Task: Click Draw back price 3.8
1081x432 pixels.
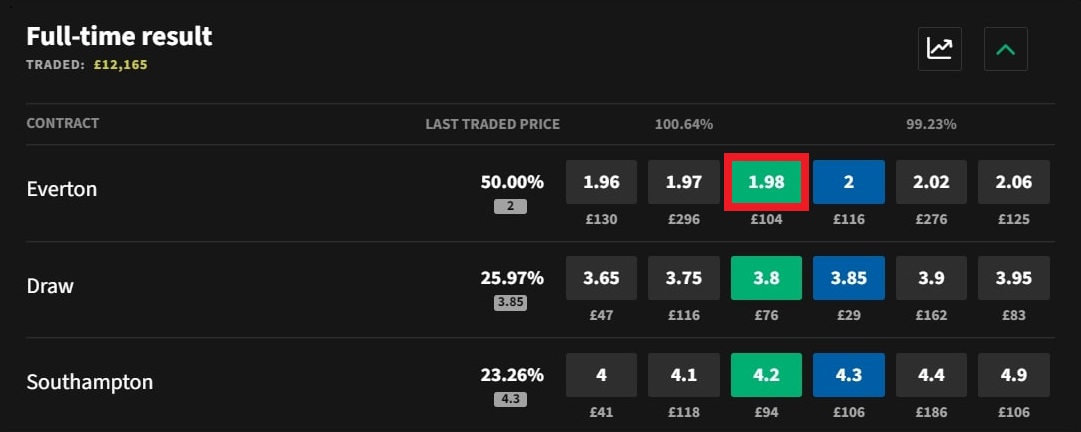Action: click(x=766, y=279)
